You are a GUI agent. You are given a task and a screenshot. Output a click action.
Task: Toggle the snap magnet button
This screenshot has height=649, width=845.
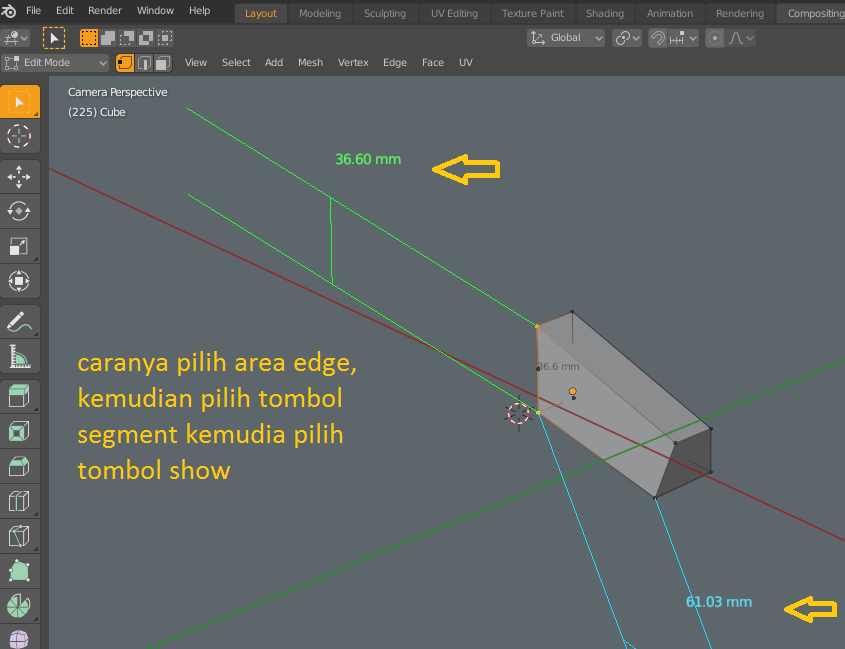(x=657, y=38)
